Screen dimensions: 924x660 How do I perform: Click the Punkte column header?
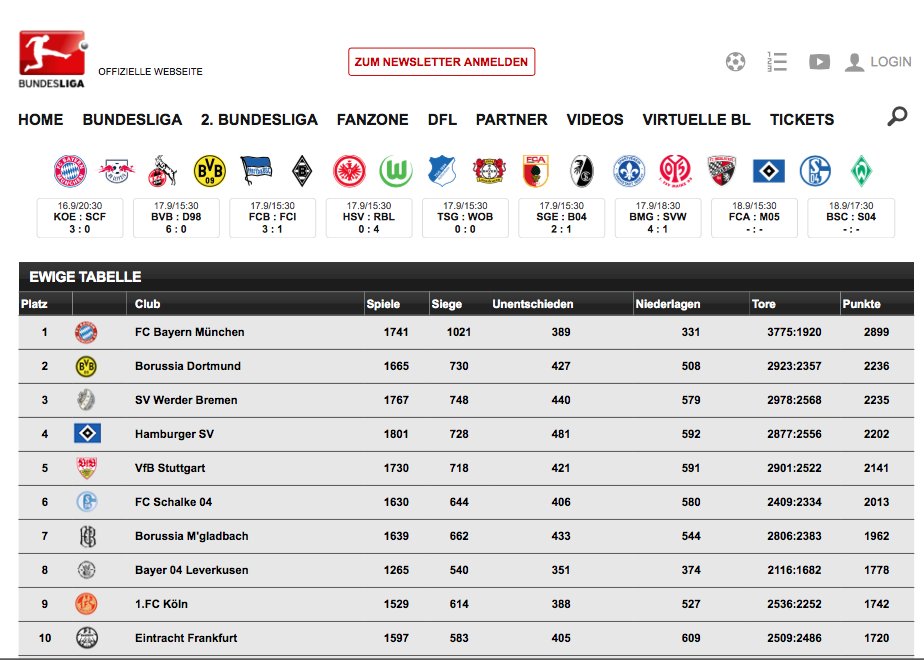click(x=861, y=304)
